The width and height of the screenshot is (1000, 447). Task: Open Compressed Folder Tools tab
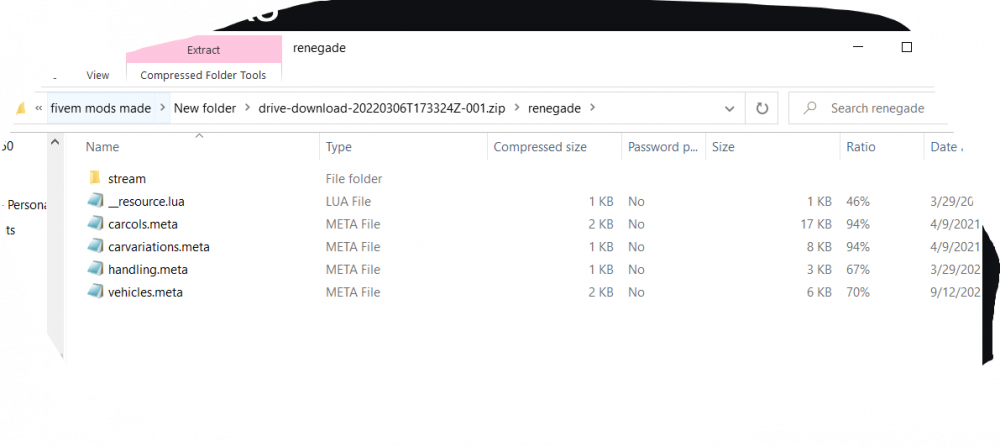204,75
